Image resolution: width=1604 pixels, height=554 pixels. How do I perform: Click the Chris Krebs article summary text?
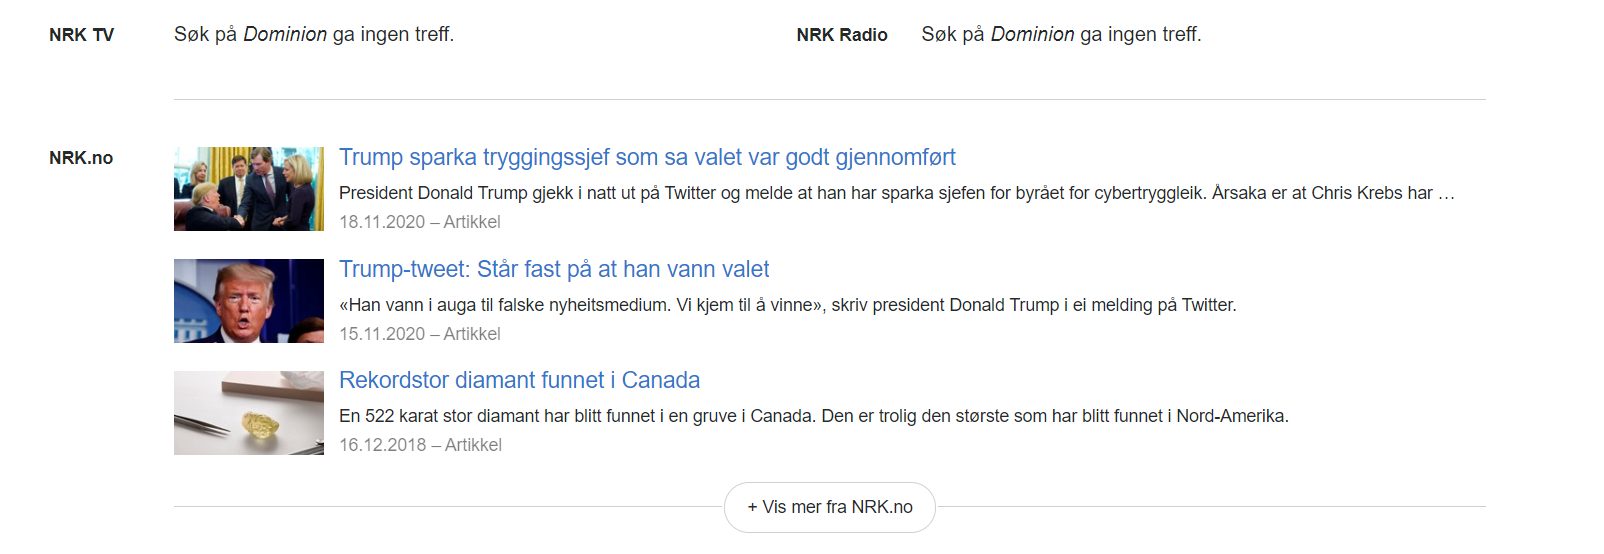coord(896,193)
